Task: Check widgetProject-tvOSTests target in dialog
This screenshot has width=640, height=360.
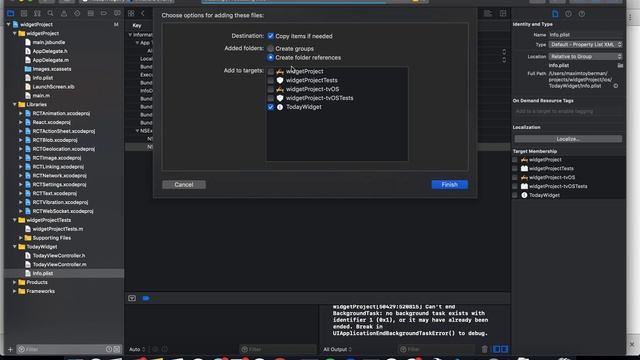Action: 271,98
